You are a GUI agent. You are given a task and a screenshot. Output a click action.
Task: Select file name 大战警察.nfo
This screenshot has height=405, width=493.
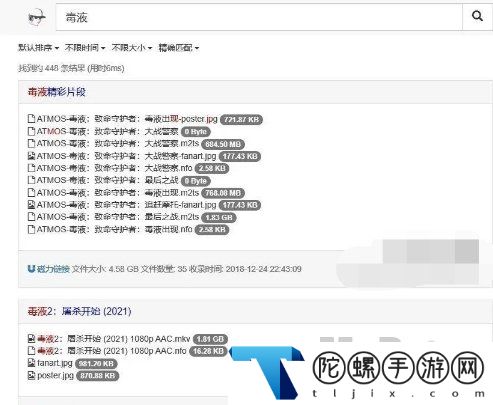tap(114, 168)
